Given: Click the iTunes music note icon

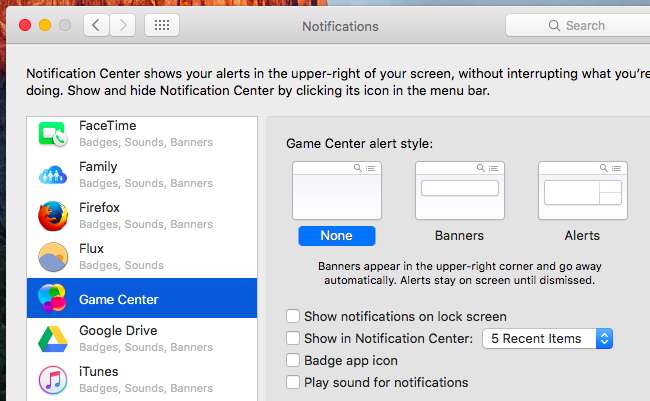Looking at the screenshot, I should point(52,380).
